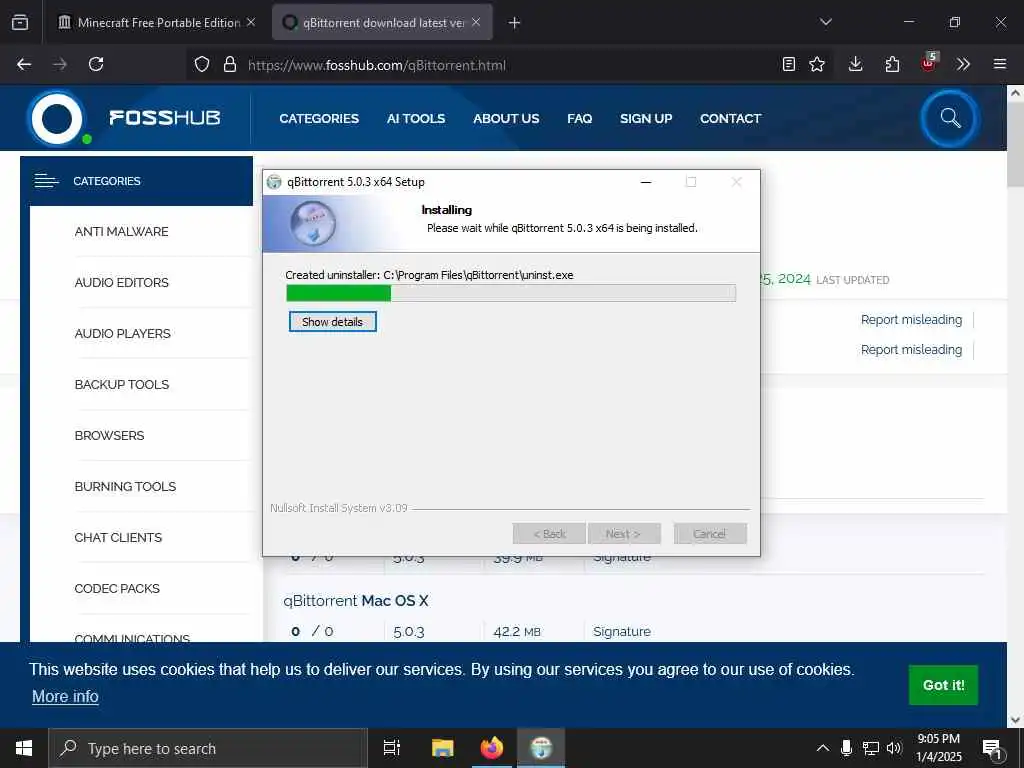
Task: View site security padlock info
Action: 229,64
